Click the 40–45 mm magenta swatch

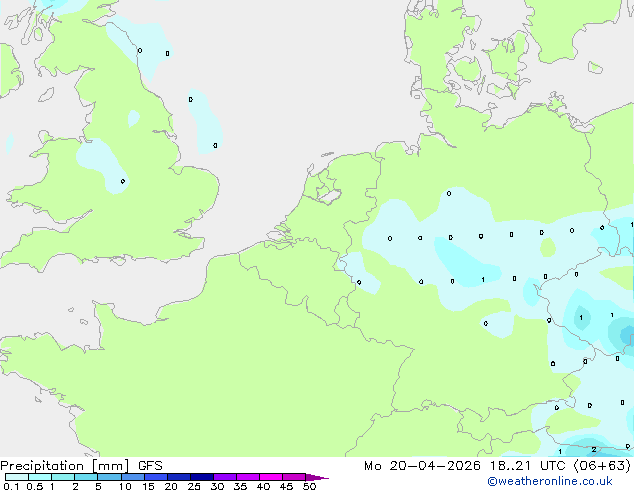pyautogui.click(x=271, y=477)
